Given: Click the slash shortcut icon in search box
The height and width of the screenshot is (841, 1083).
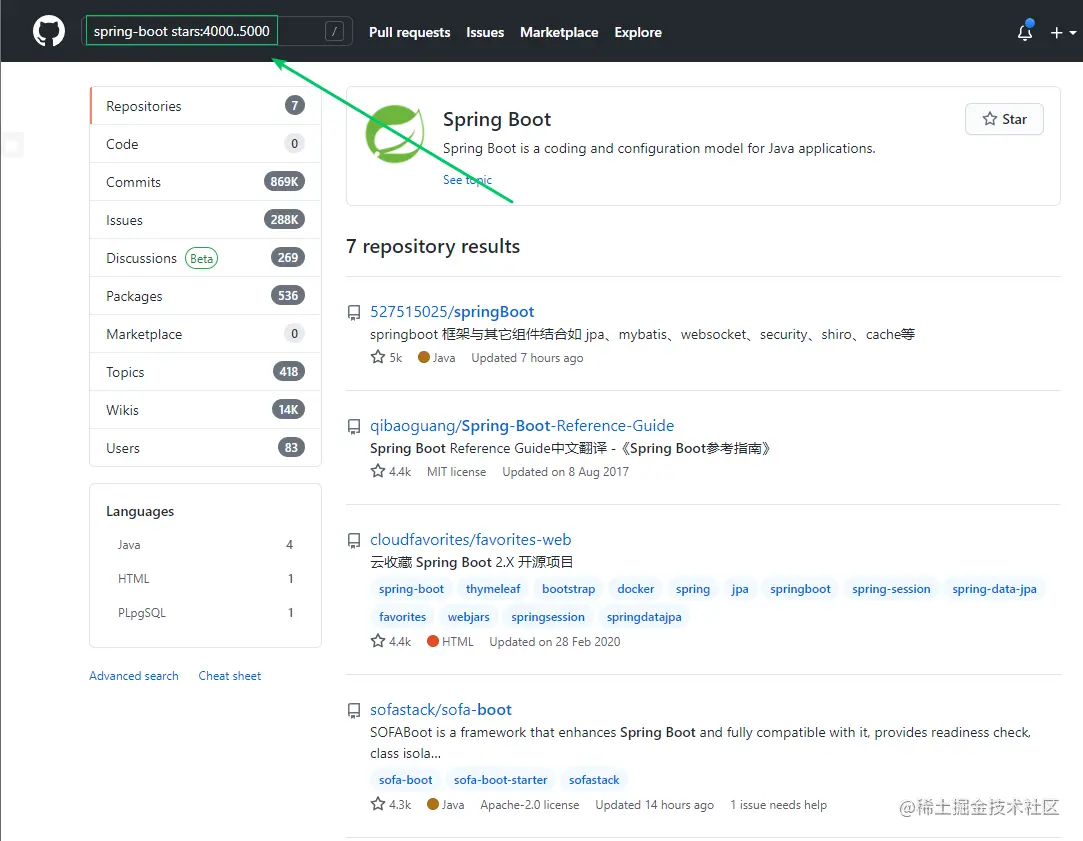Looking at the screenshot, I should pyautogui.click(x=334, y=31).
